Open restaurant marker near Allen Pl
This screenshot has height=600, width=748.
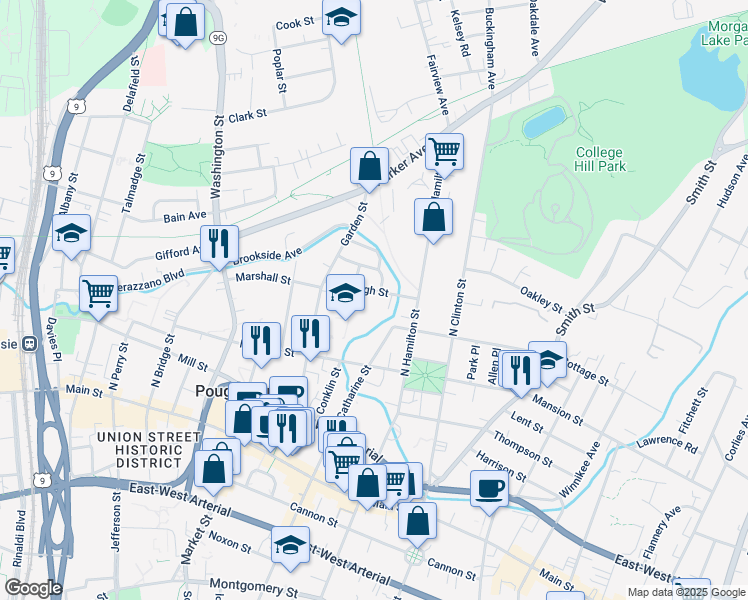tap(521, 371)
